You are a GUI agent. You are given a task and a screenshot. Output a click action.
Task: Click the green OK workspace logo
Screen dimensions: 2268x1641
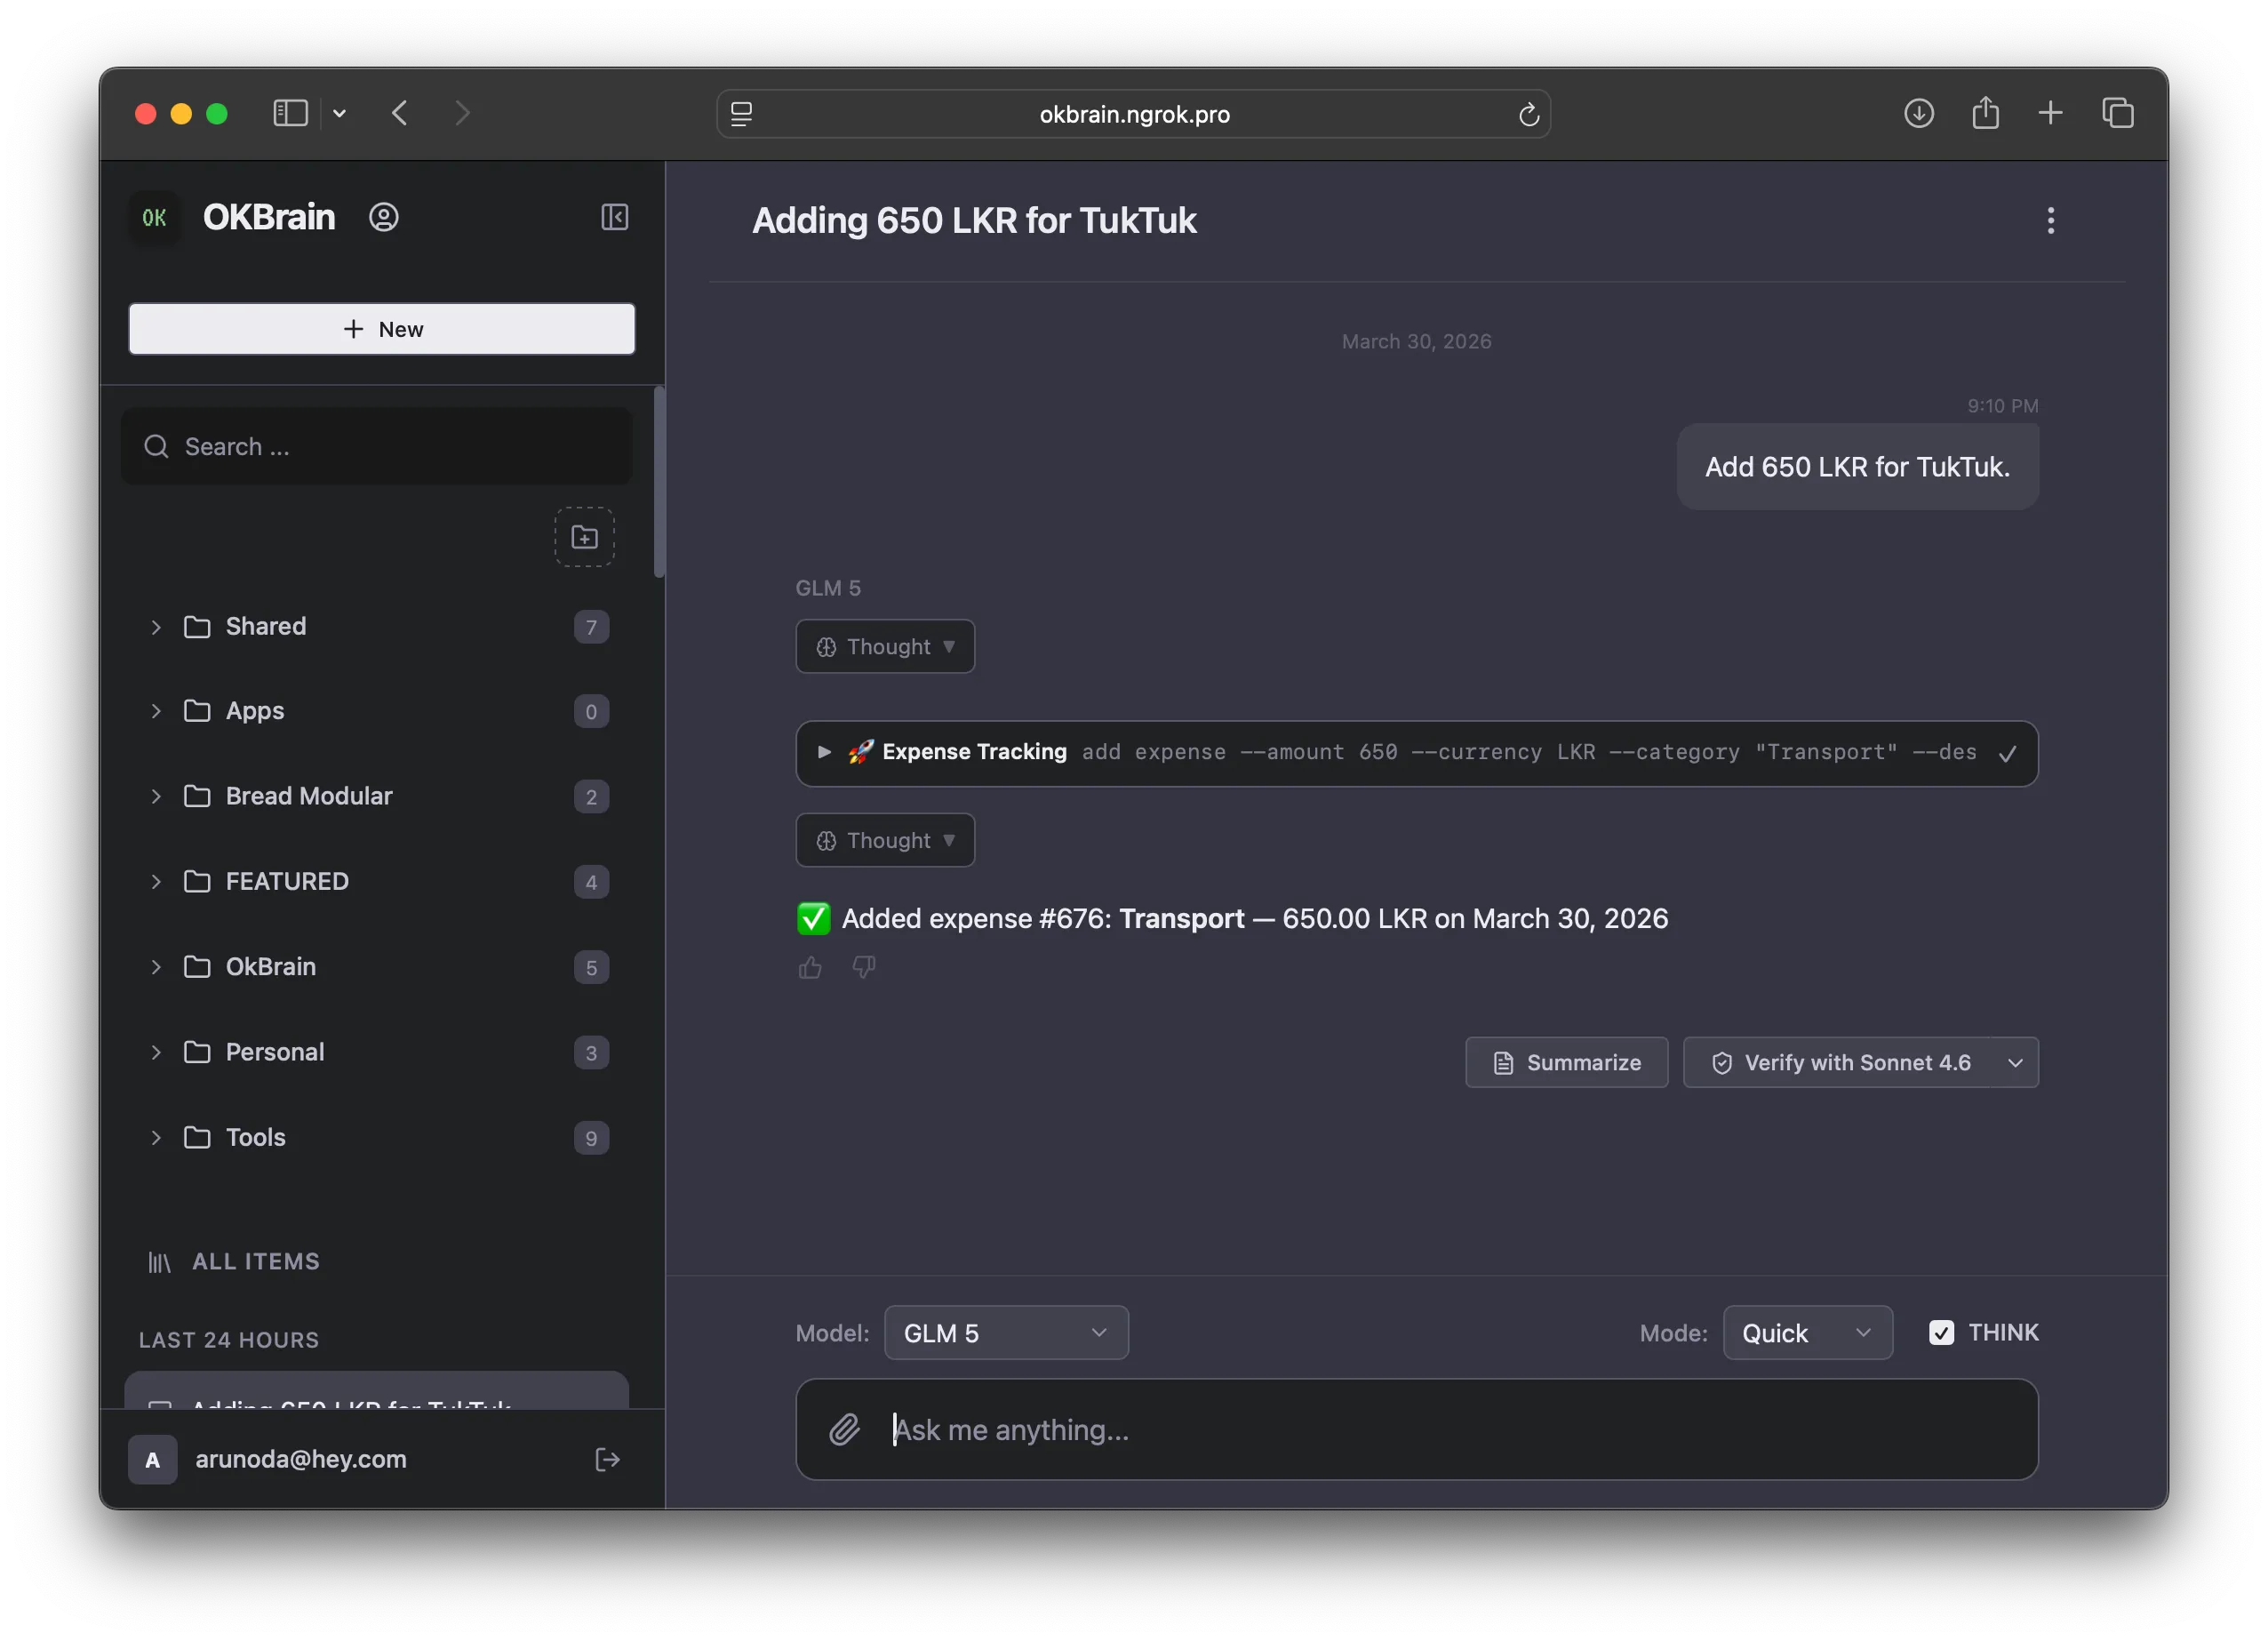[x=154, y=216]
